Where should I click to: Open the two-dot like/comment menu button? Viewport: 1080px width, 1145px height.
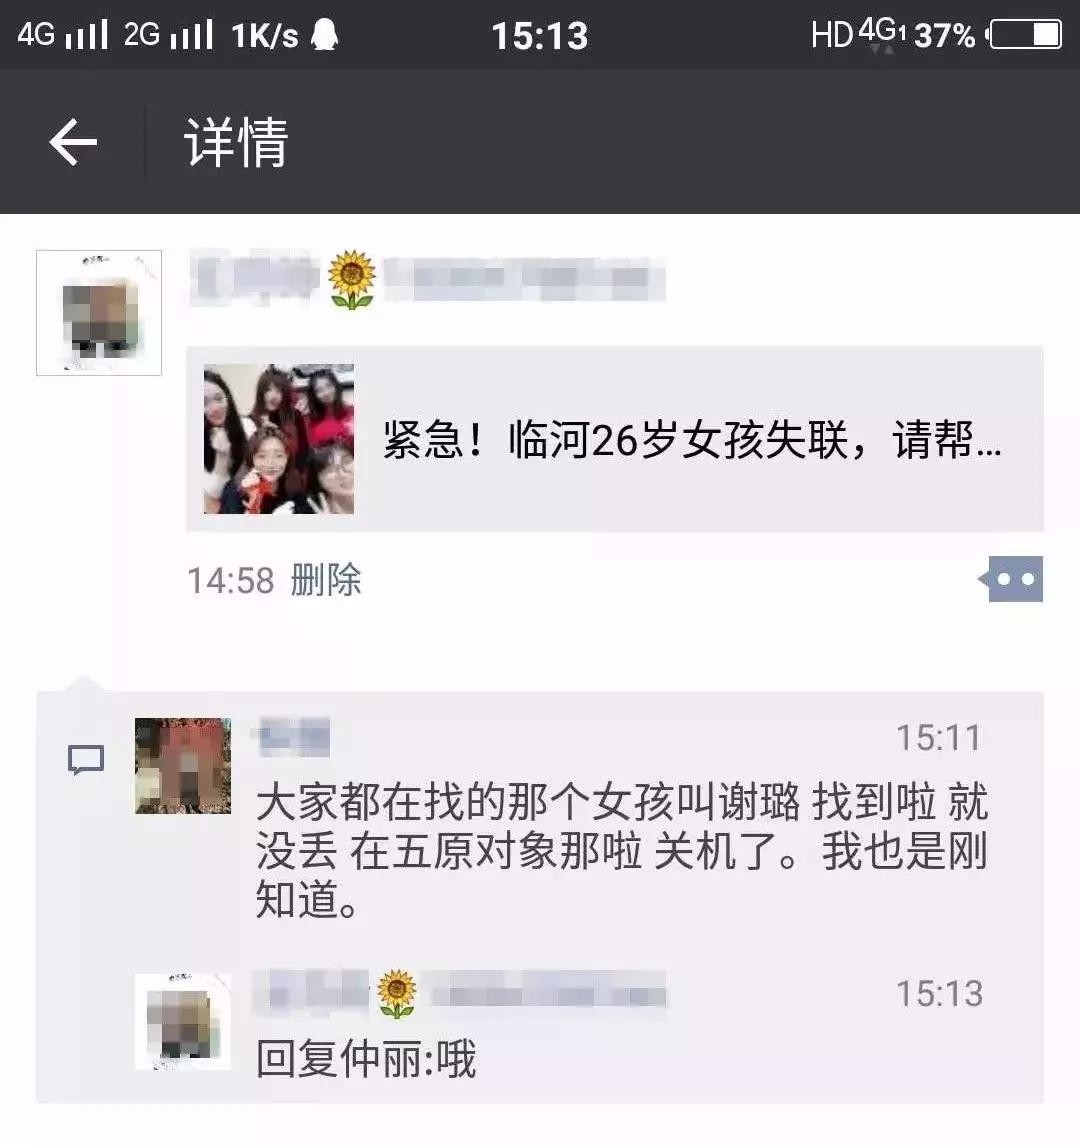point(1011,579)
